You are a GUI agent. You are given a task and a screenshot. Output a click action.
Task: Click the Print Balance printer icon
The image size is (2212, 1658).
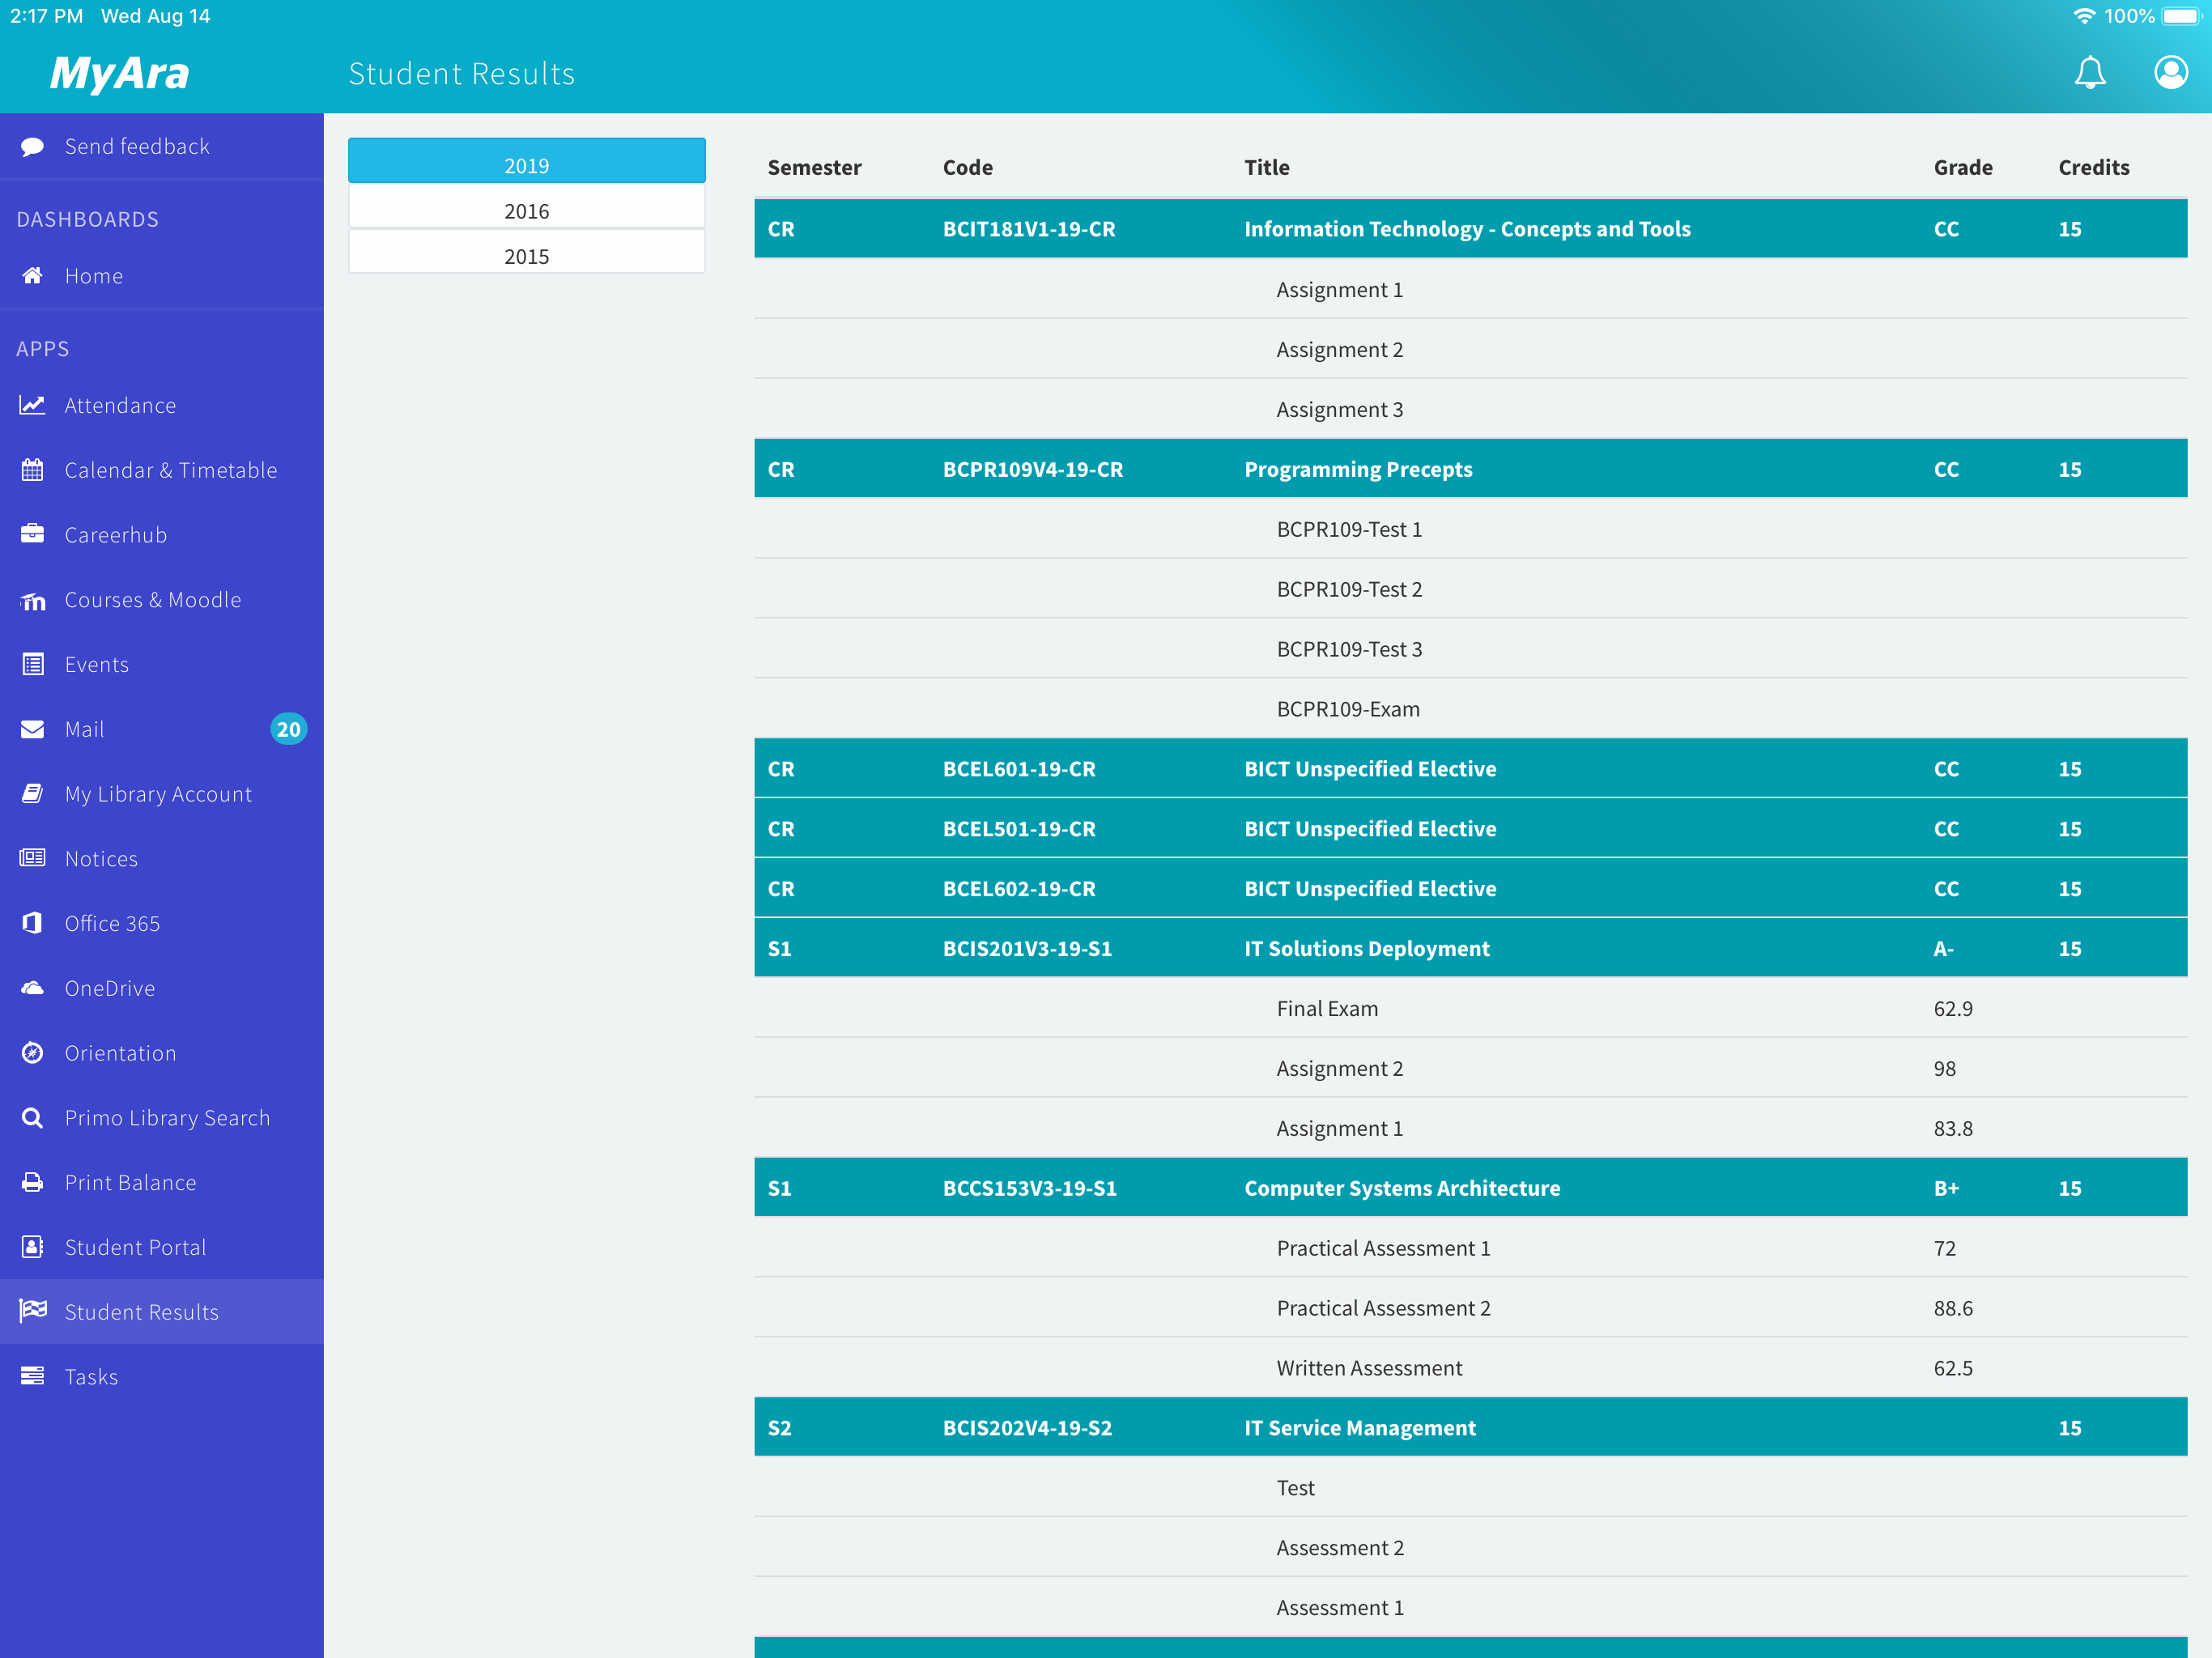pos(32,1182)
